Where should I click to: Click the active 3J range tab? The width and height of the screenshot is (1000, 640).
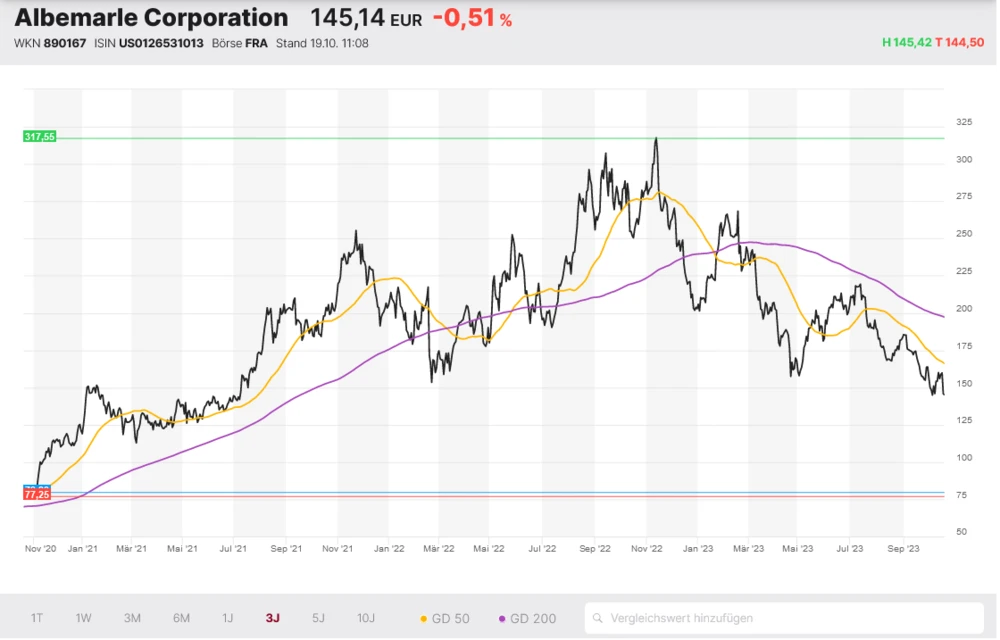(x=273, y=618)
